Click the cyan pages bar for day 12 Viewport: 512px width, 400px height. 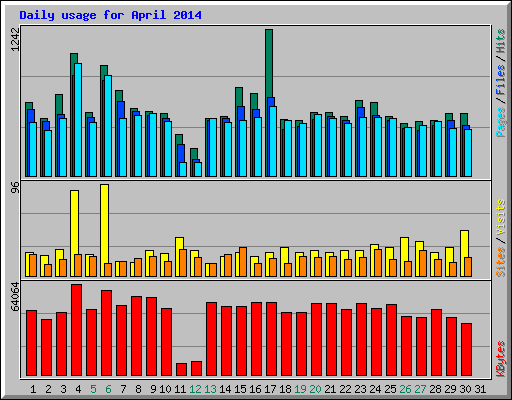coord(198,169)
